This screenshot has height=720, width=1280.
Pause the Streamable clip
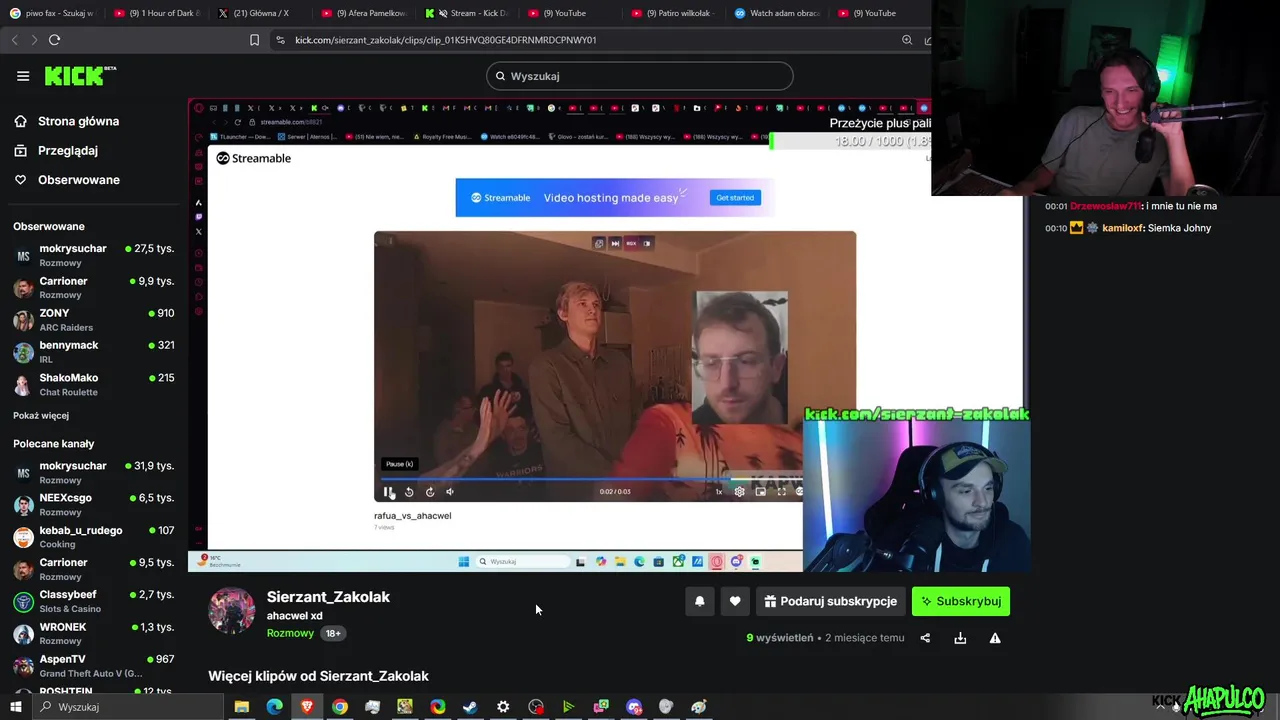pos(388,491)
